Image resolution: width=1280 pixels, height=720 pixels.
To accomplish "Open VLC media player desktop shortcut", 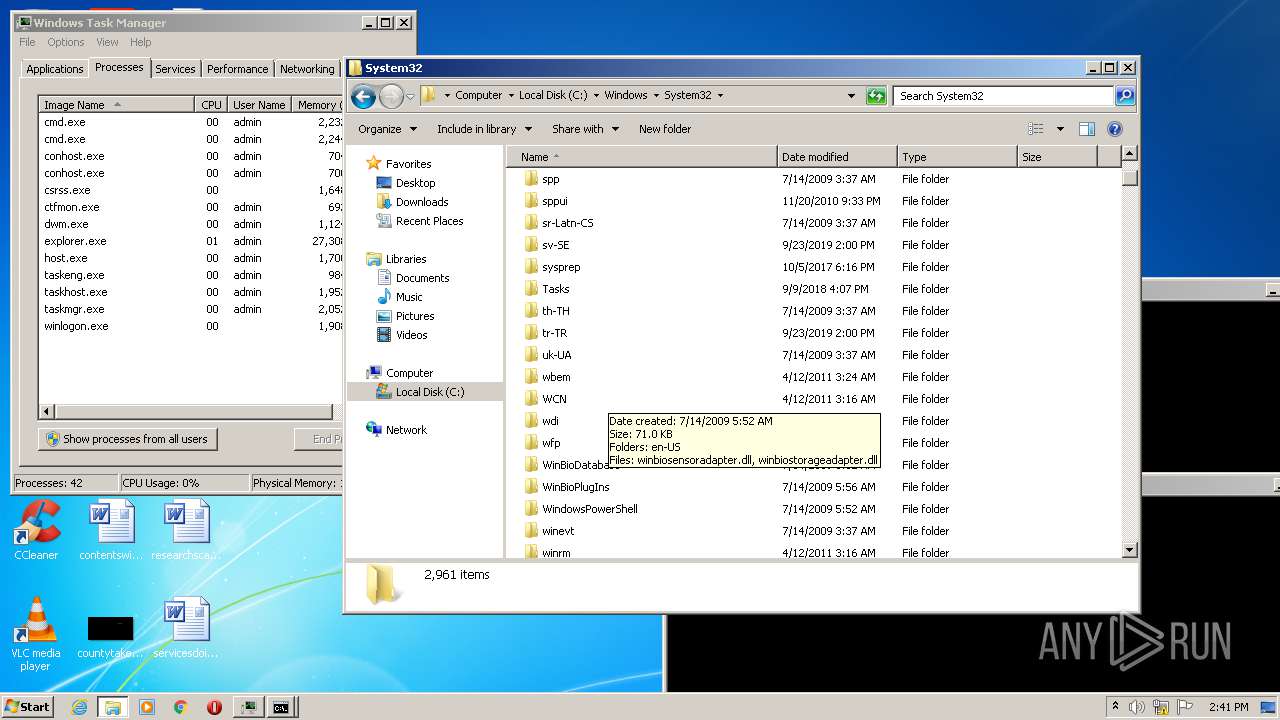I will [x=36, y=635].
